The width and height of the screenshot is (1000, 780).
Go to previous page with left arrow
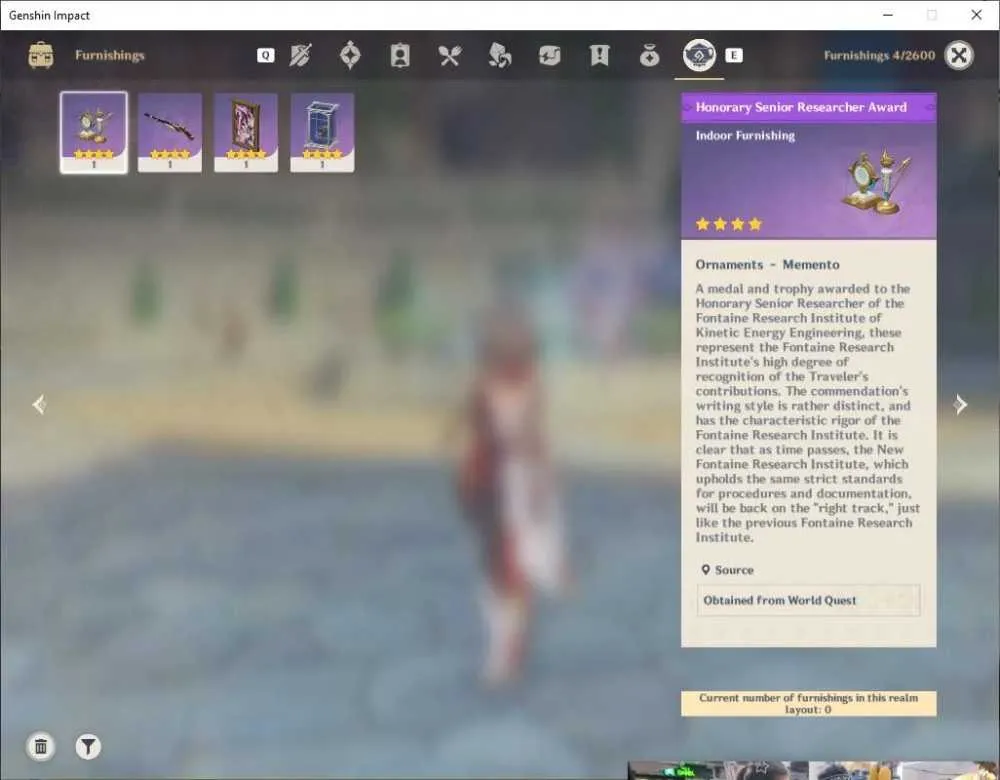tap(39, 404)
